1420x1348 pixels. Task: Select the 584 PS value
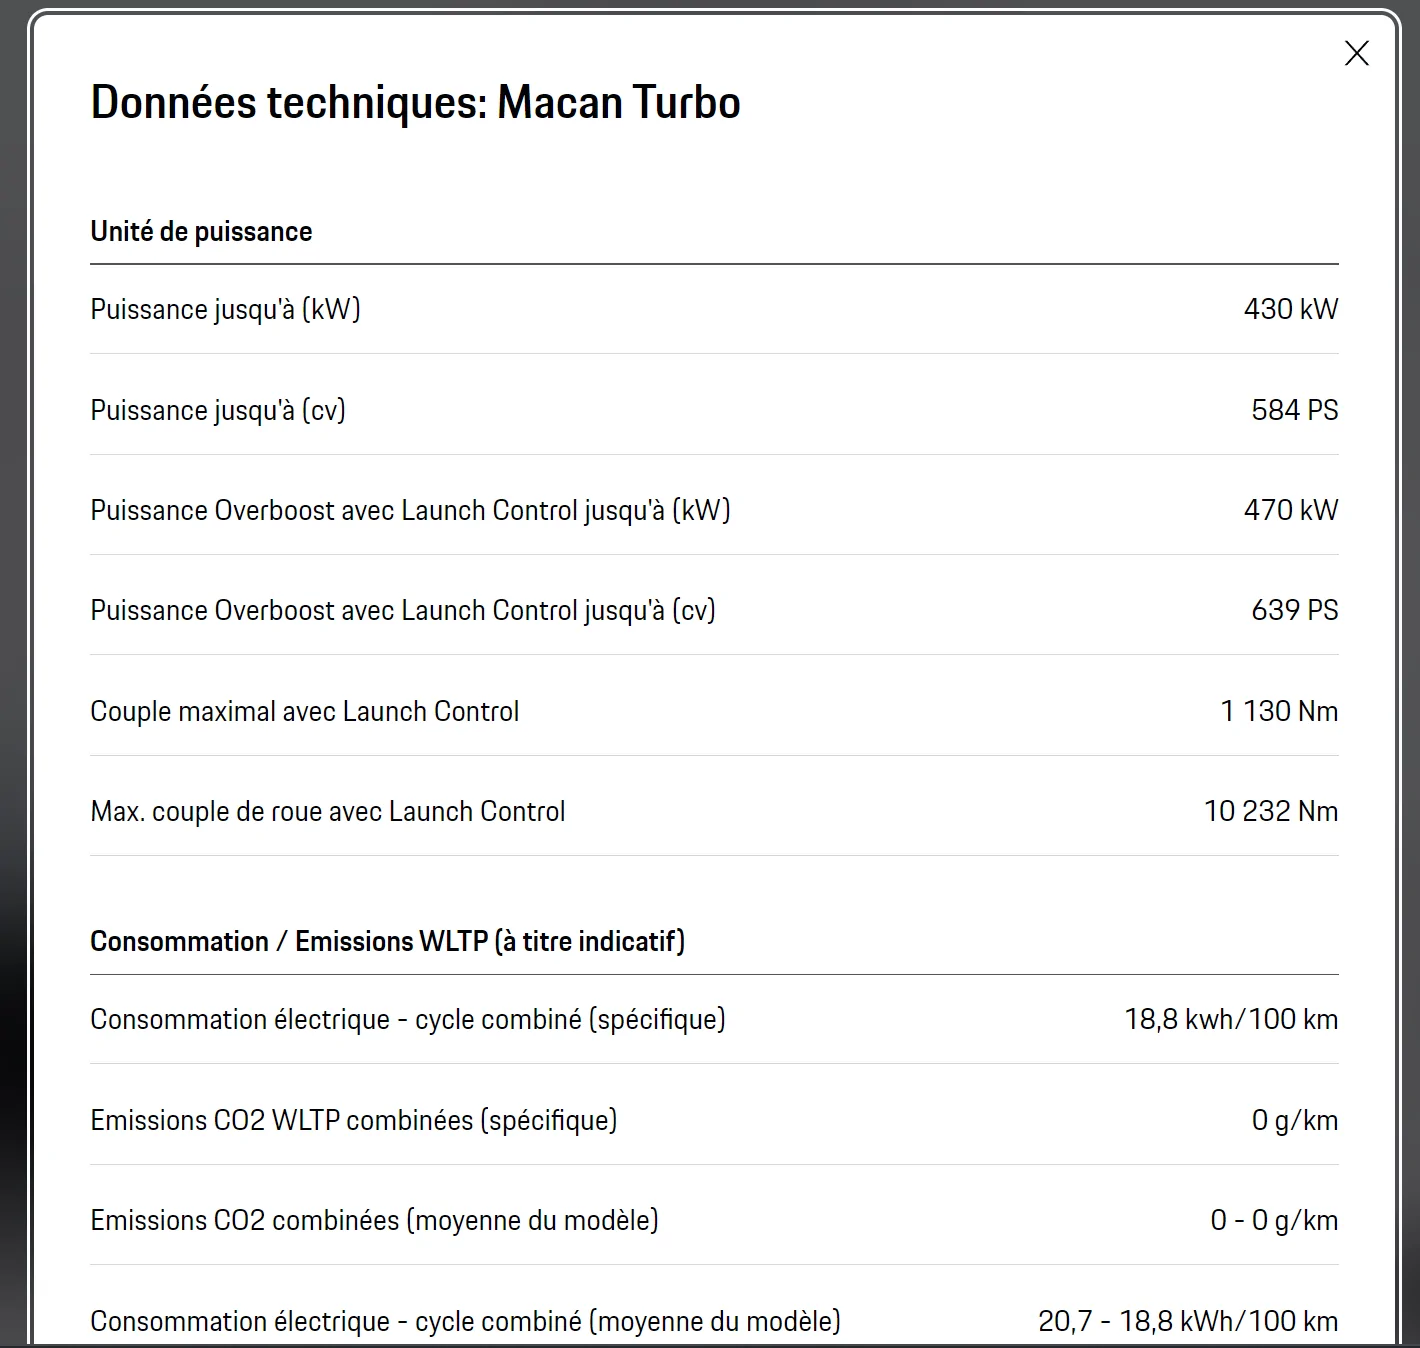[1294, 411]
